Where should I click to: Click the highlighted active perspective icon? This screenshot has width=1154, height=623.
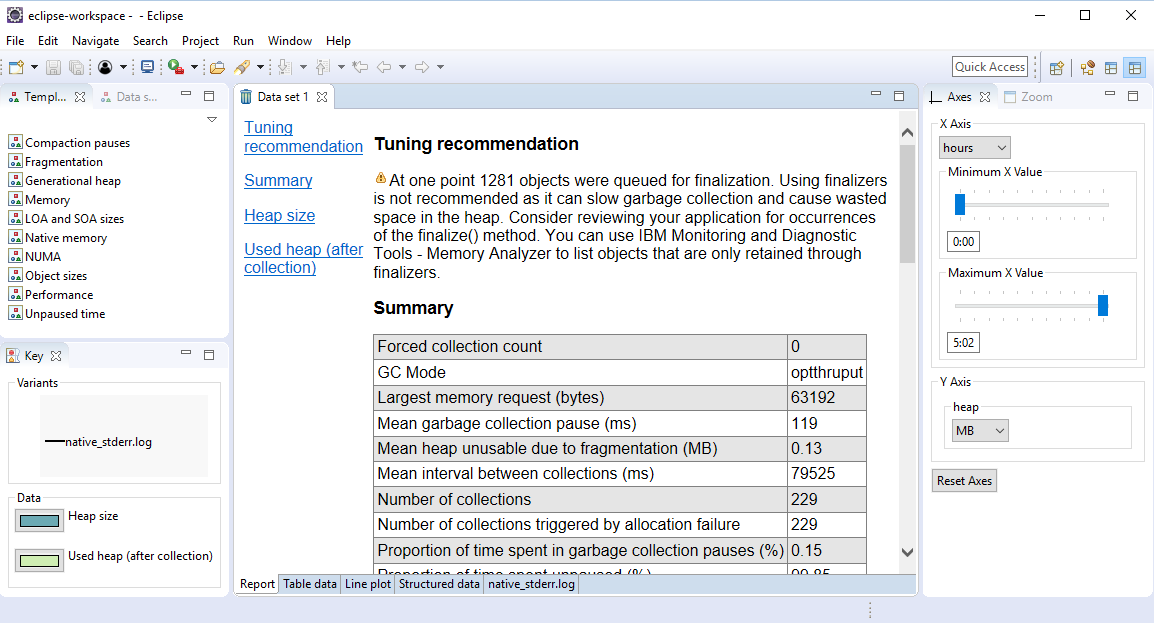coord(1135,68)
